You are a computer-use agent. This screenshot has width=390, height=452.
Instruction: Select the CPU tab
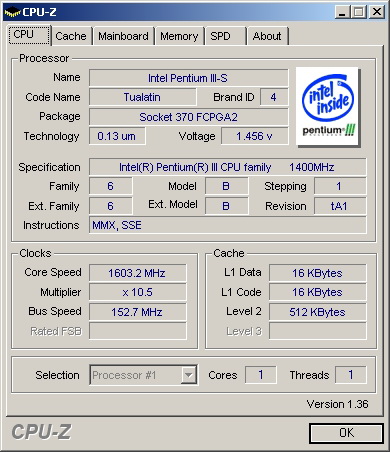(29, 35)
